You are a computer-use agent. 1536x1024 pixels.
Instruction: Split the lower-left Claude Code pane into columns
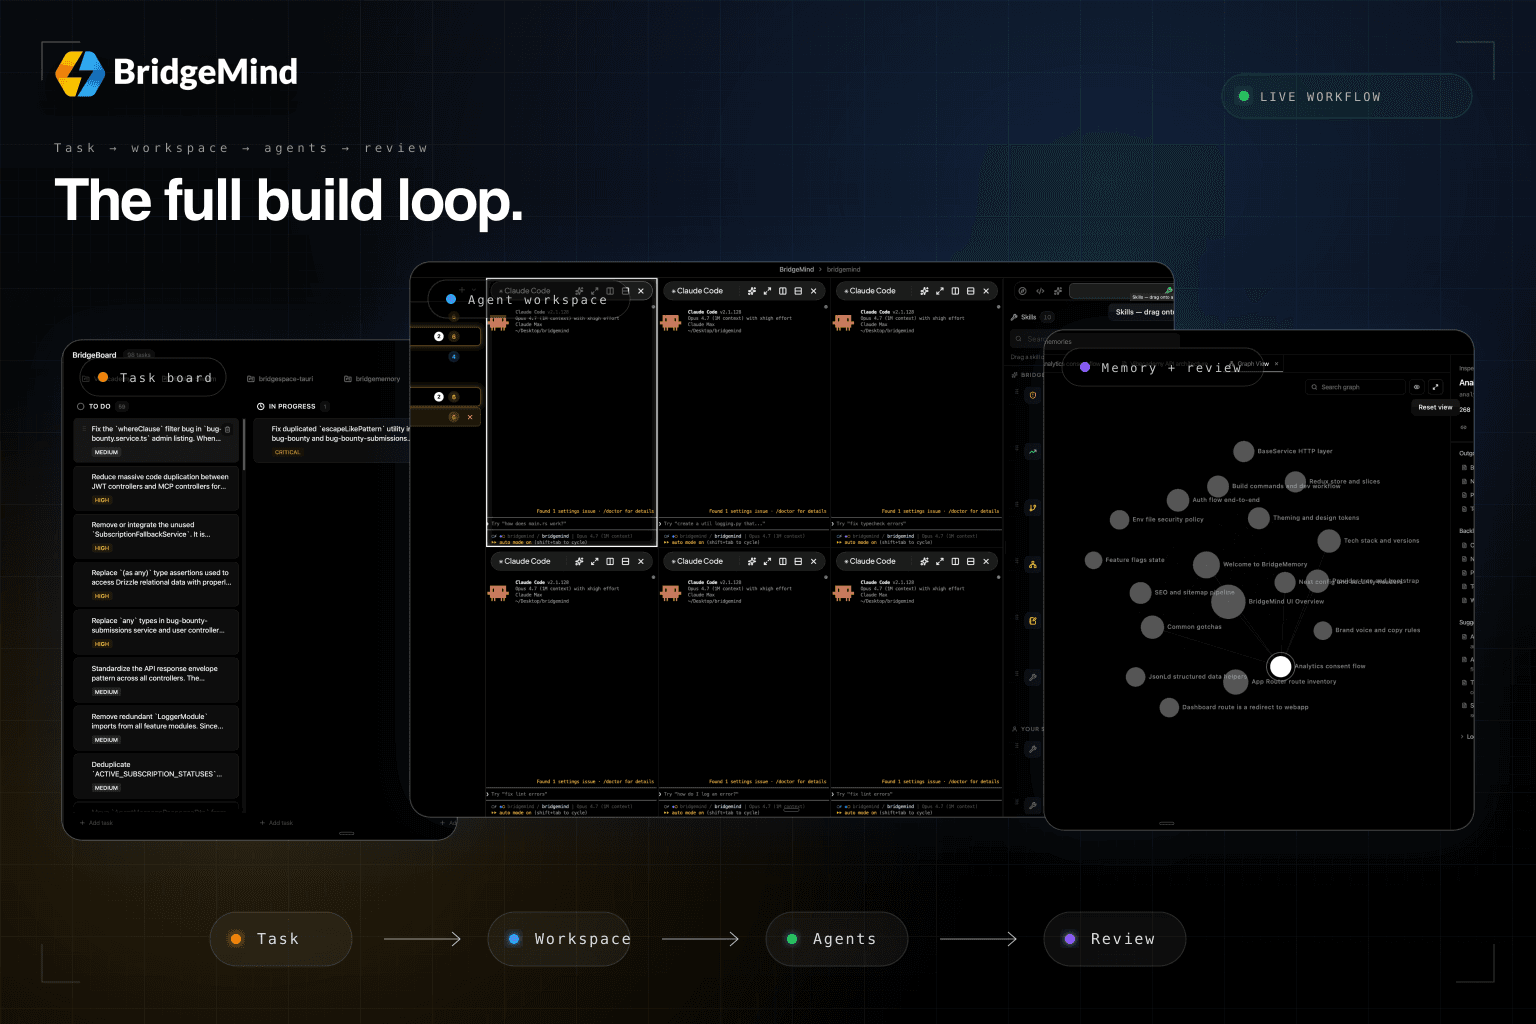[610, 561]
